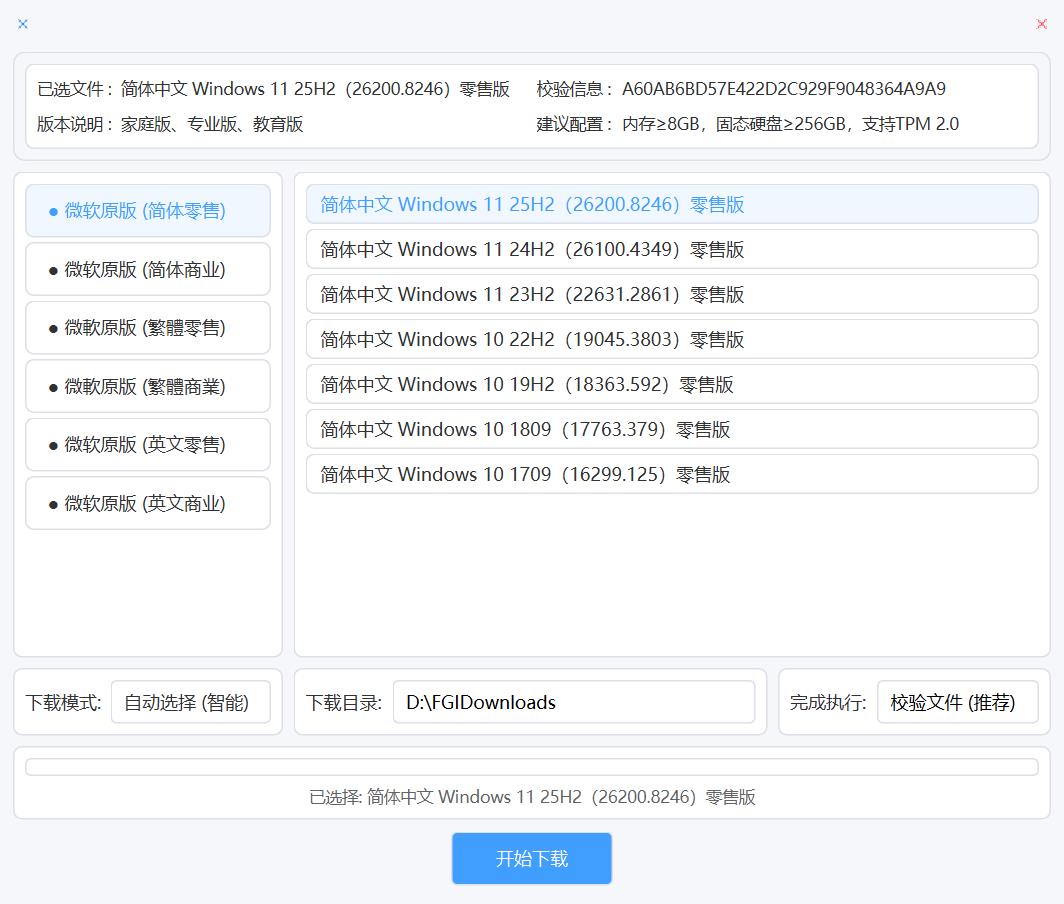This screenshot has height=904, width=1064.
Task: Click the blue X icon top-left
Action: pos(22,24)
